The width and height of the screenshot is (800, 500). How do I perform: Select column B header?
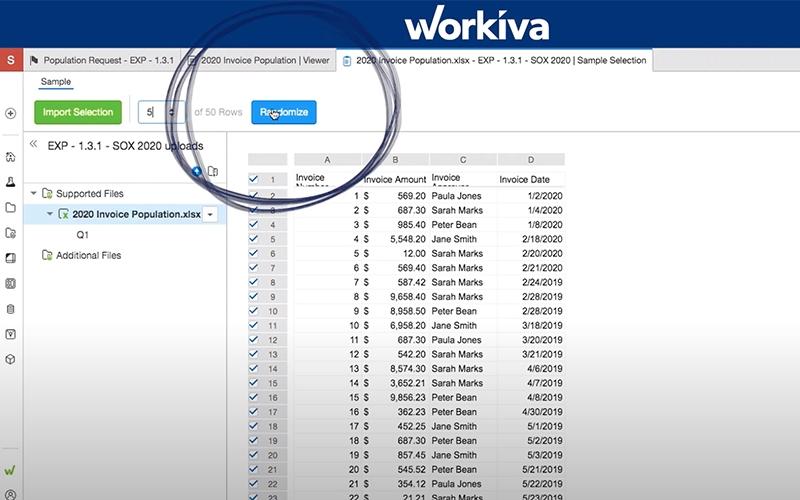tap(395, 160)
